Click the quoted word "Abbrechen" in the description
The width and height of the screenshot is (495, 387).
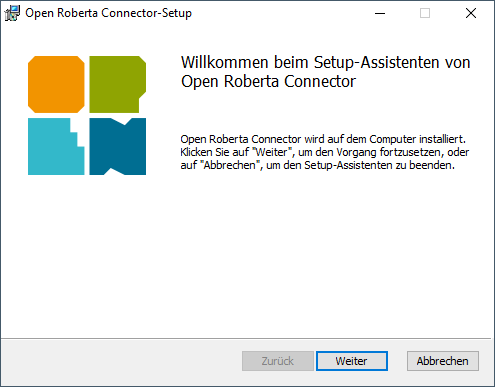(230, 165)
